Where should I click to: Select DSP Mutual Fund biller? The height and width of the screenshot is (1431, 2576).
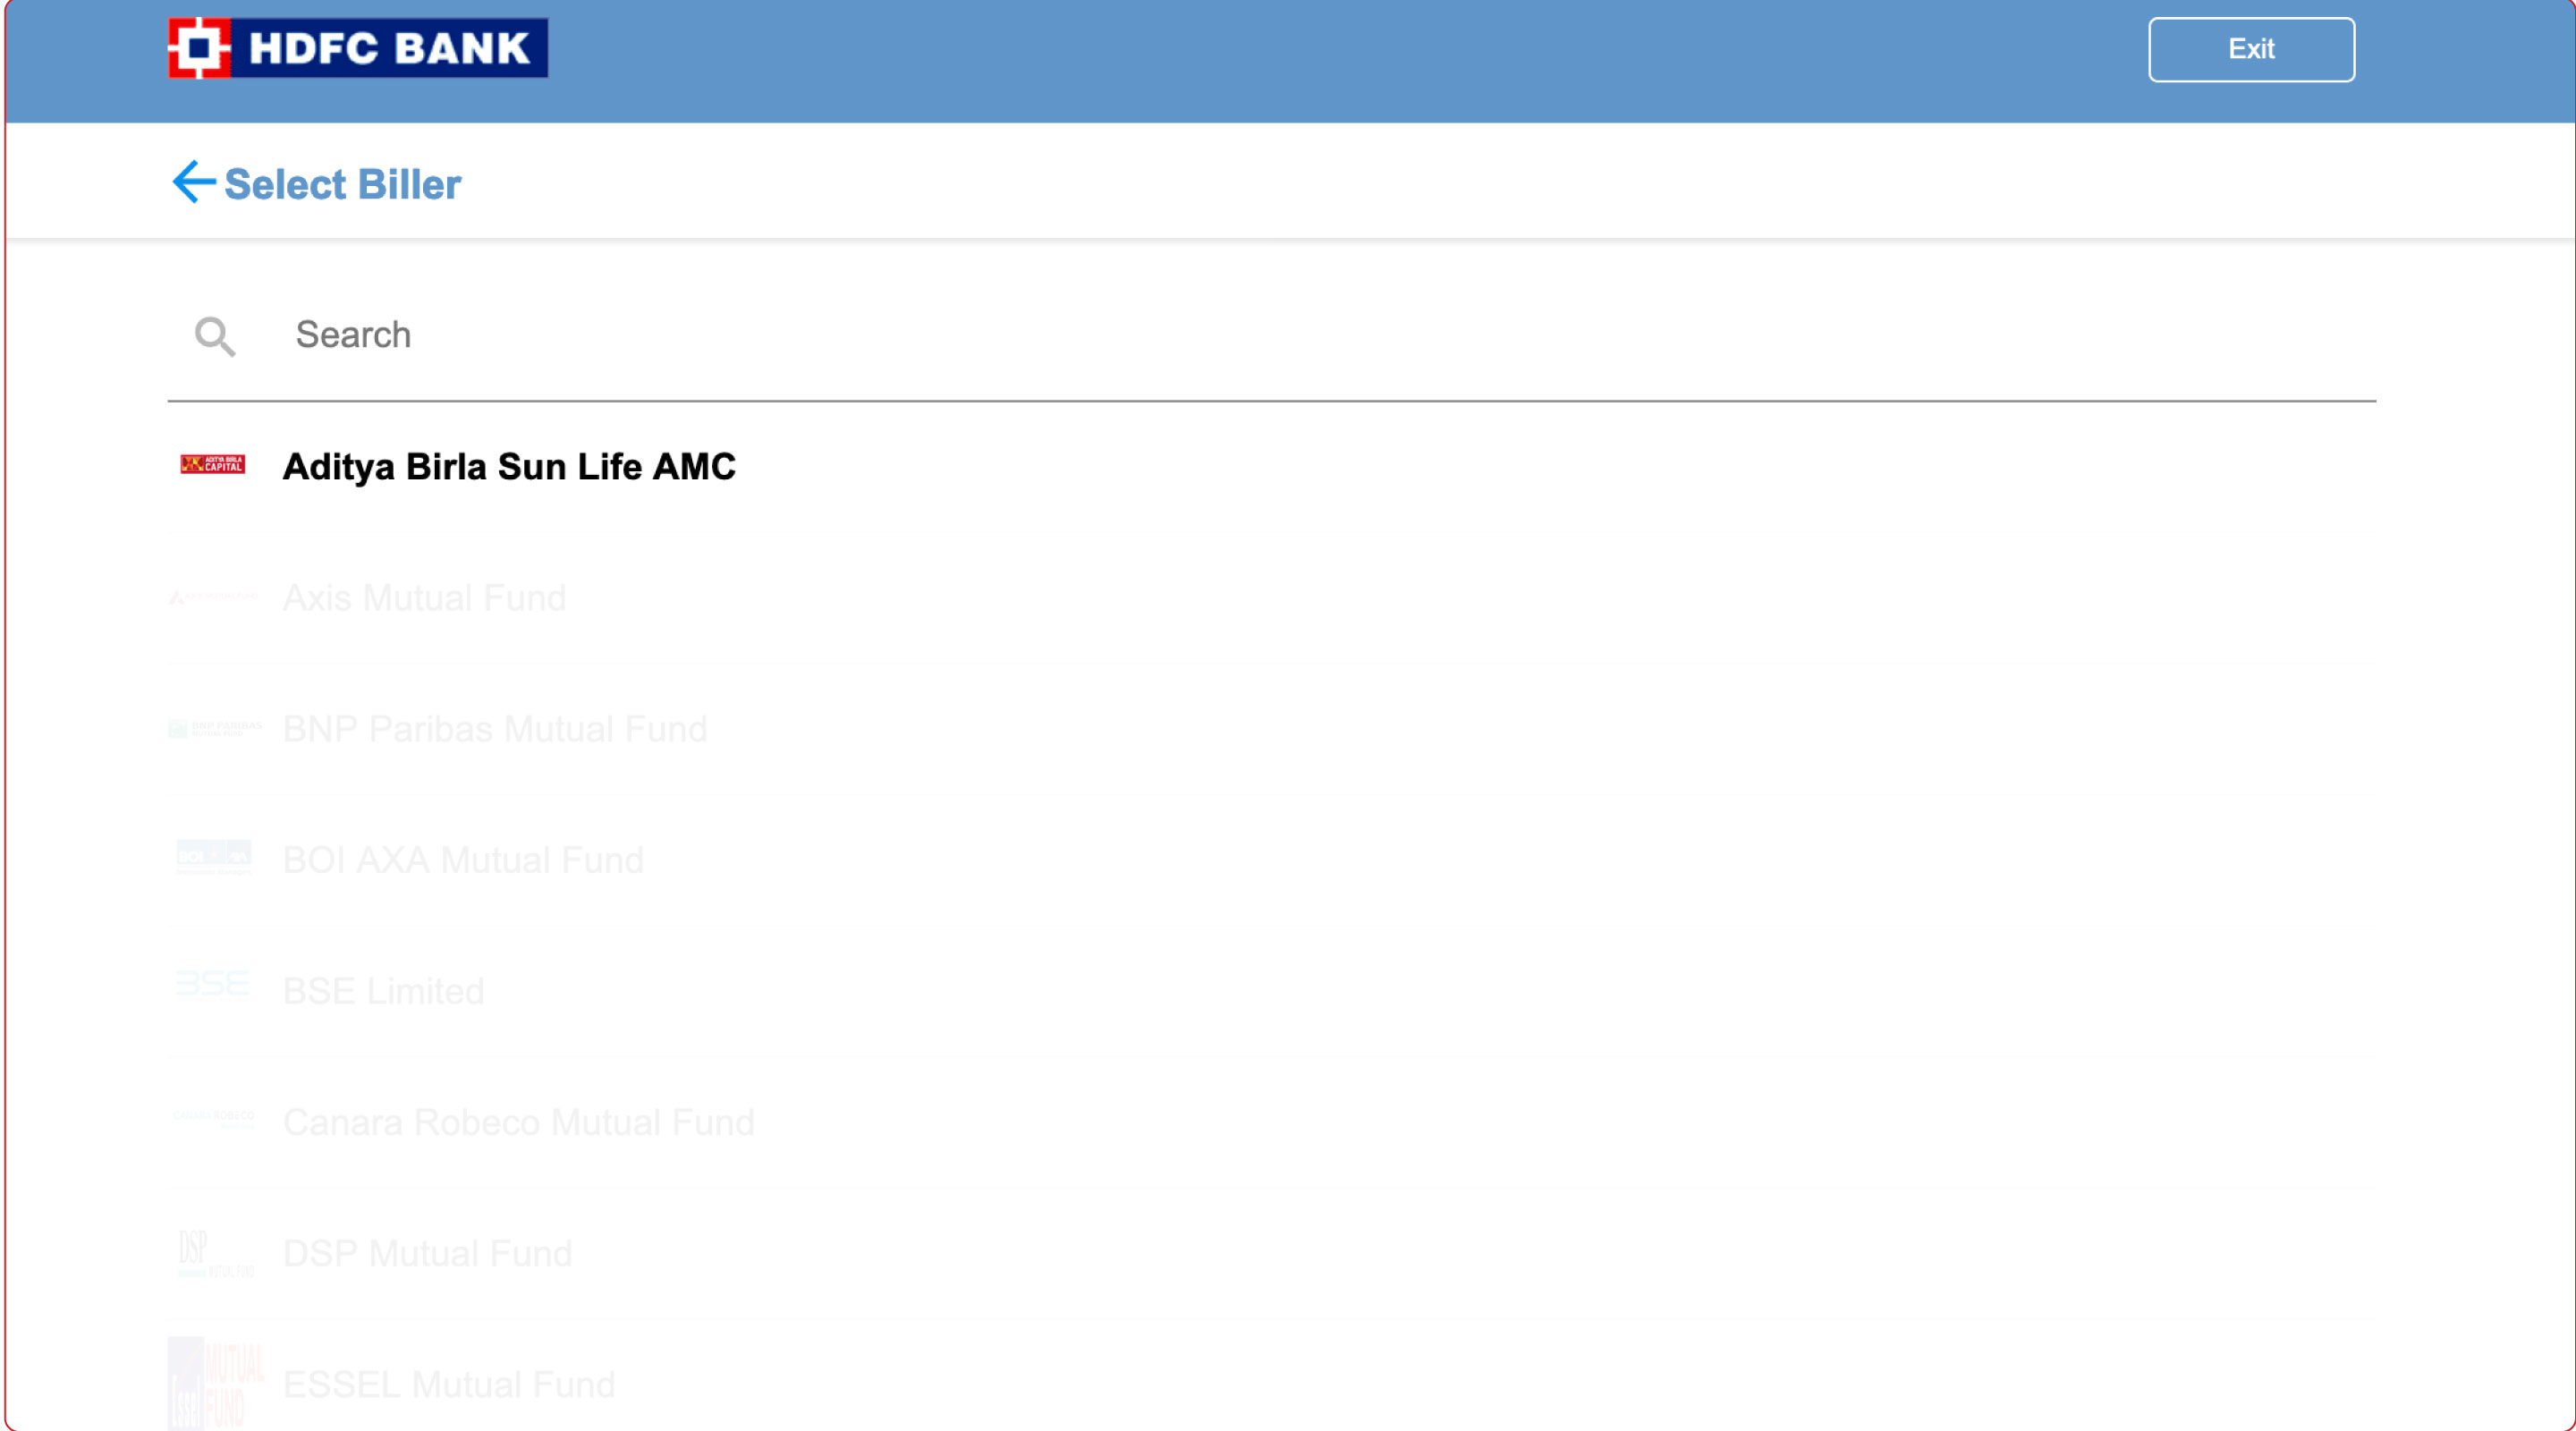[x=427, y=1254]
